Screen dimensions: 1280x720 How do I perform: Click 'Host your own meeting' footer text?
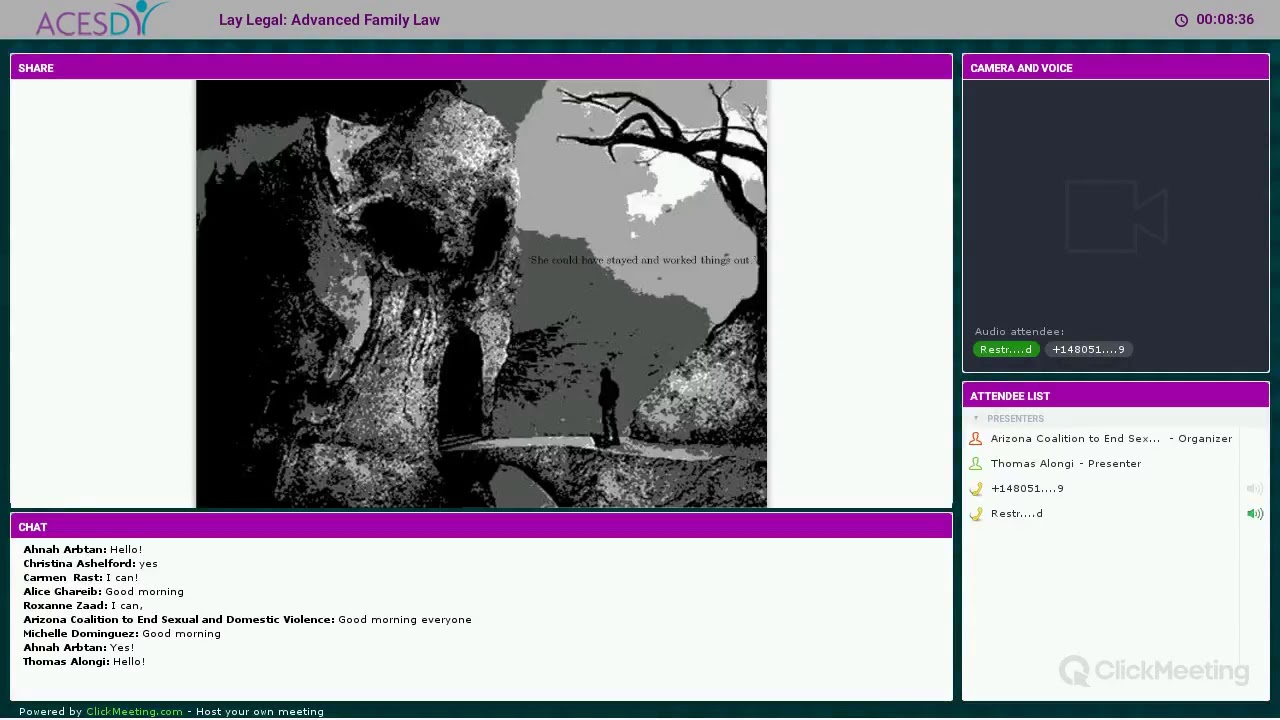260,712
